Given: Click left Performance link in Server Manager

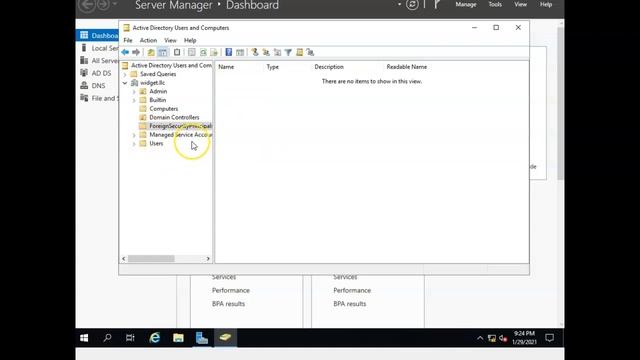Looking at the screenshot, I should [231, 290].
